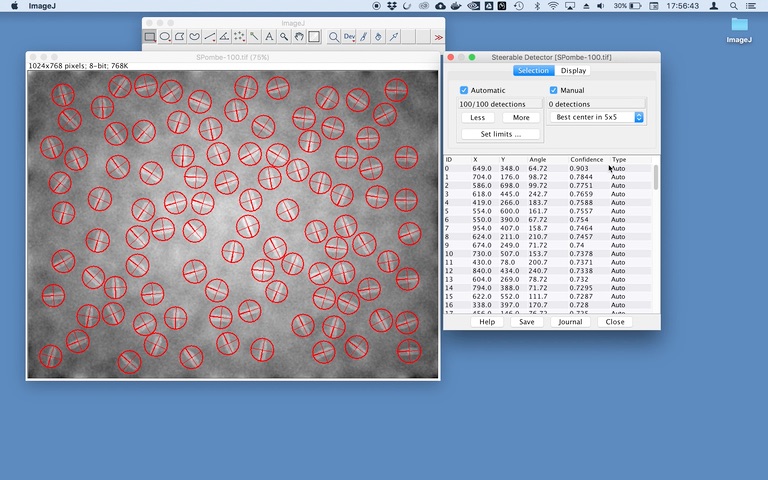Screen dimensions: 768x480
Task: Pick the Straight Line tool
Action: point(209,37)
